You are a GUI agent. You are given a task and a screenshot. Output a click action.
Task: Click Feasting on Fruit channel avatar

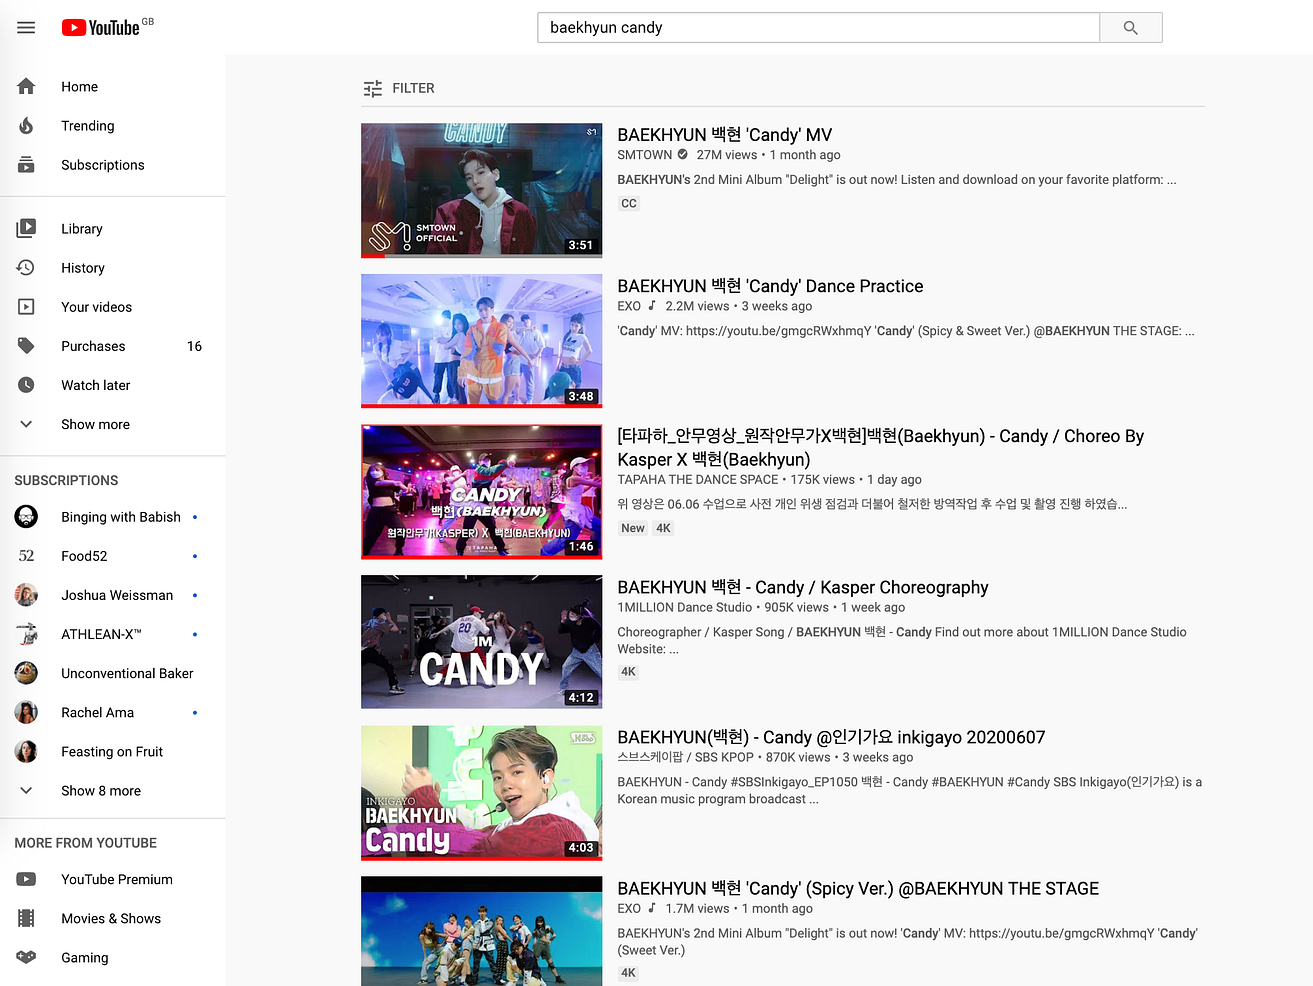pyautogui.click(x=26, y=751)
